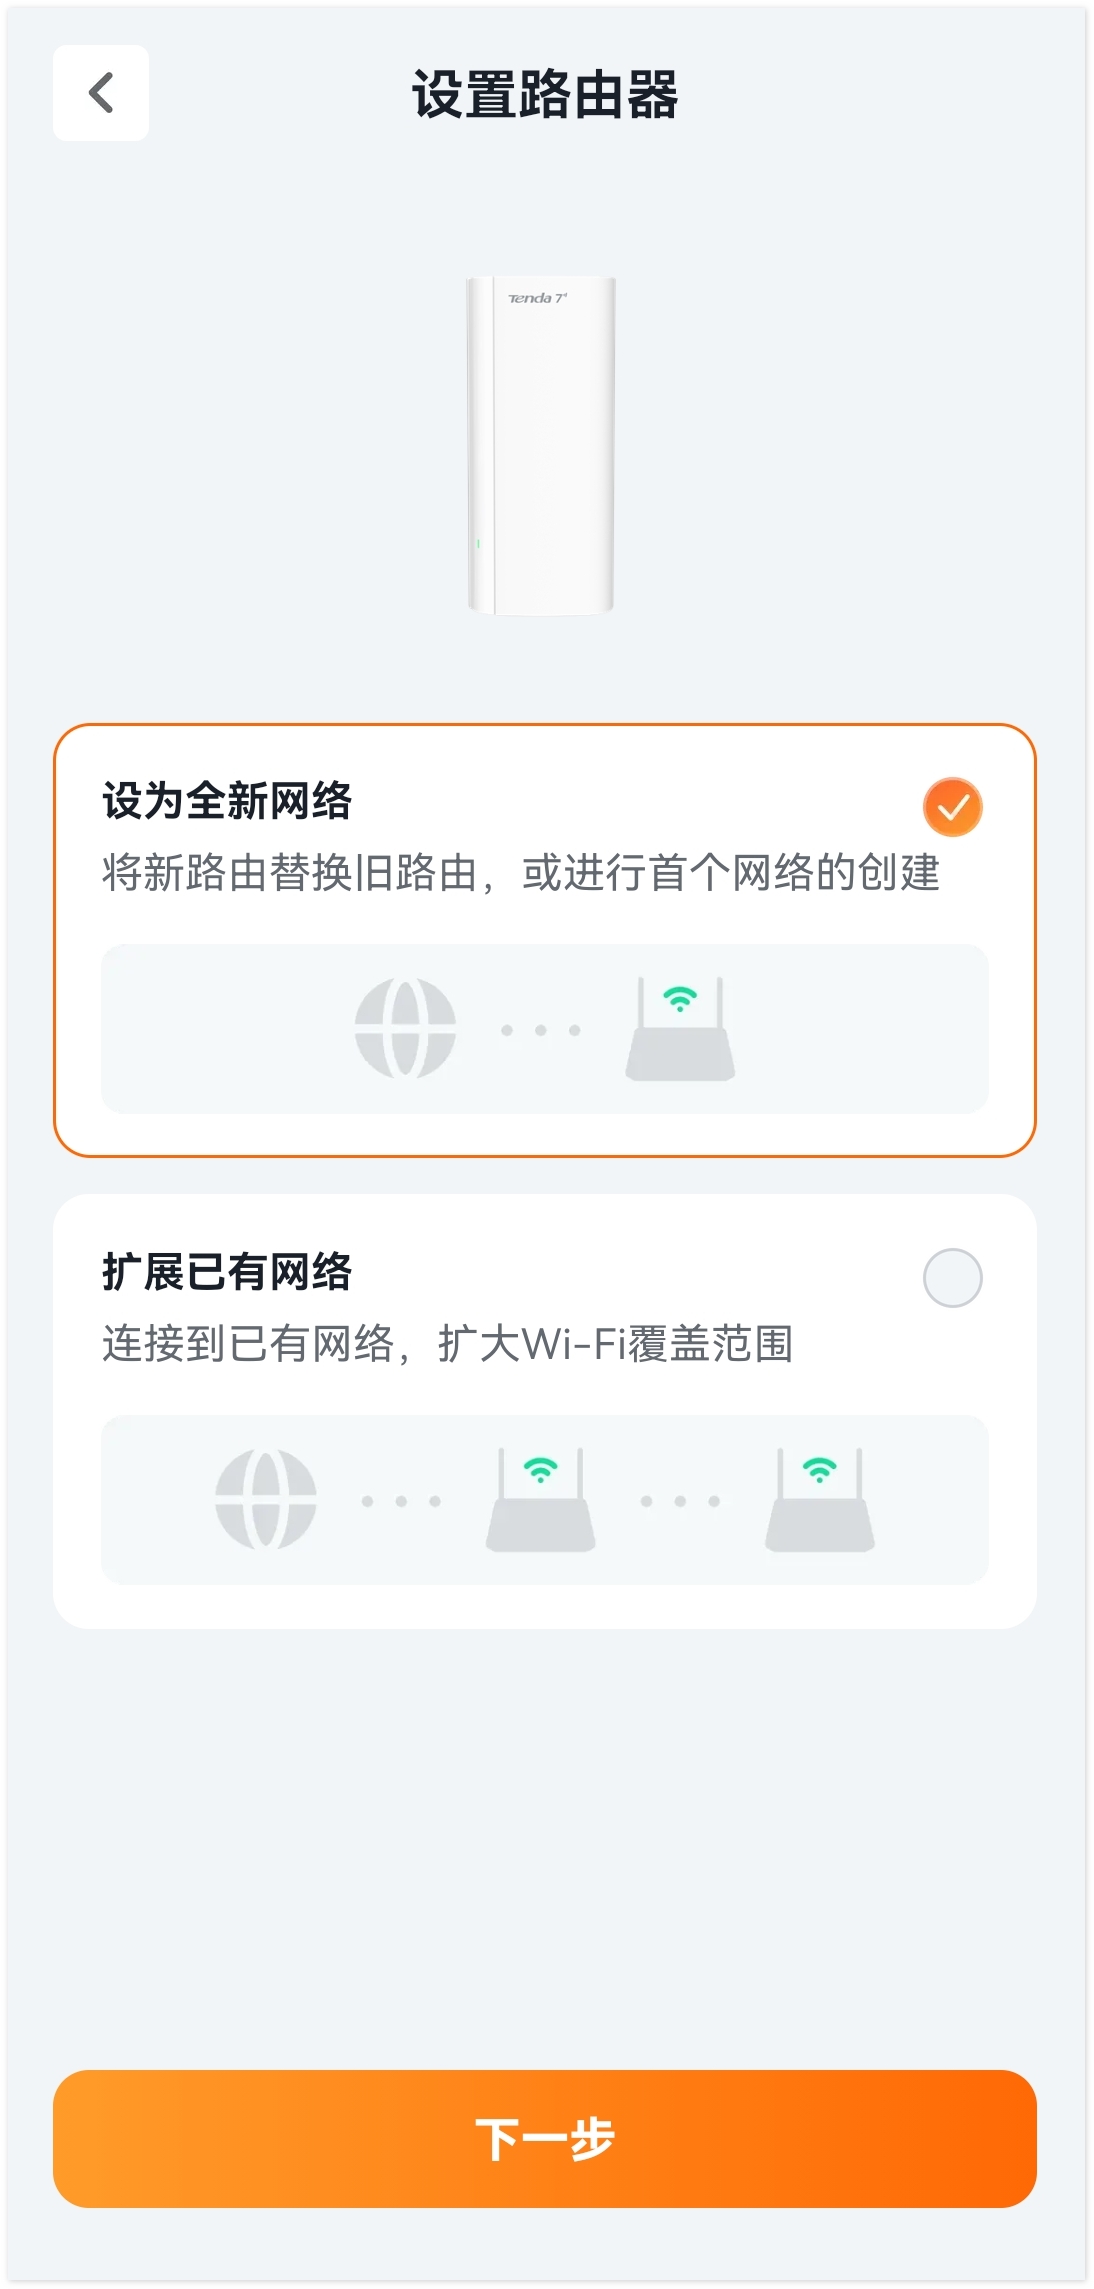The height and width of the screenshot is (2289, 1094).
Task: Click the 设为全新网络 option title
Action: pos(227,801)
